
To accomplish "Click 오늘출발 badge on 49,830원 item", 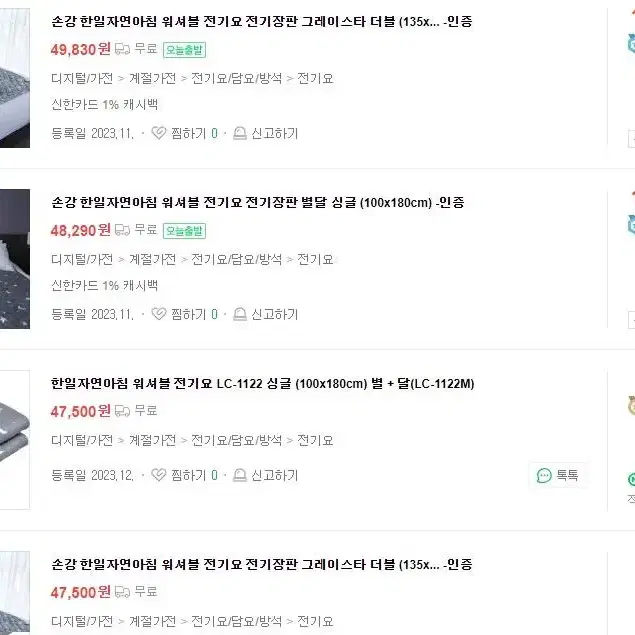I will coord(184,50).
